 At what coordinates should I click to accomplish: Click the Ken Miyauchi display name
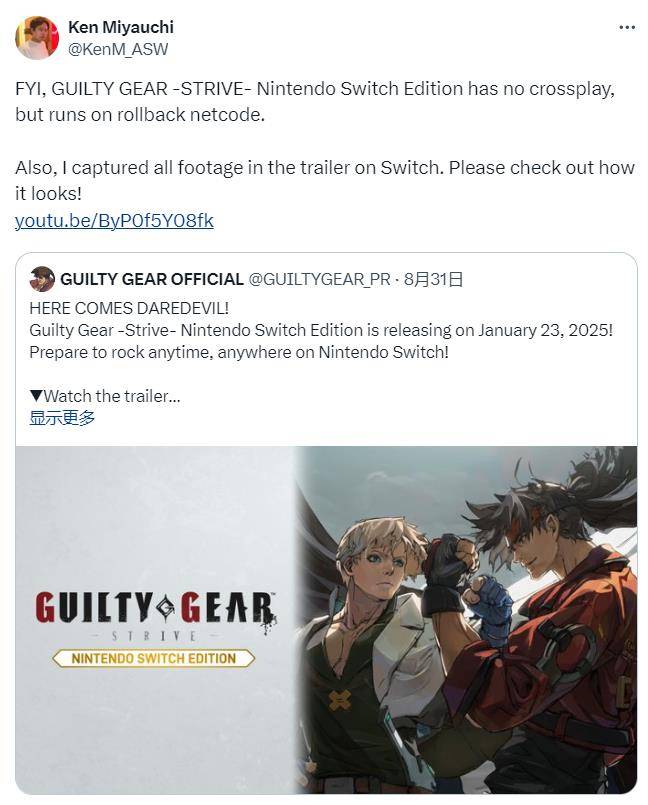[121, 27]
